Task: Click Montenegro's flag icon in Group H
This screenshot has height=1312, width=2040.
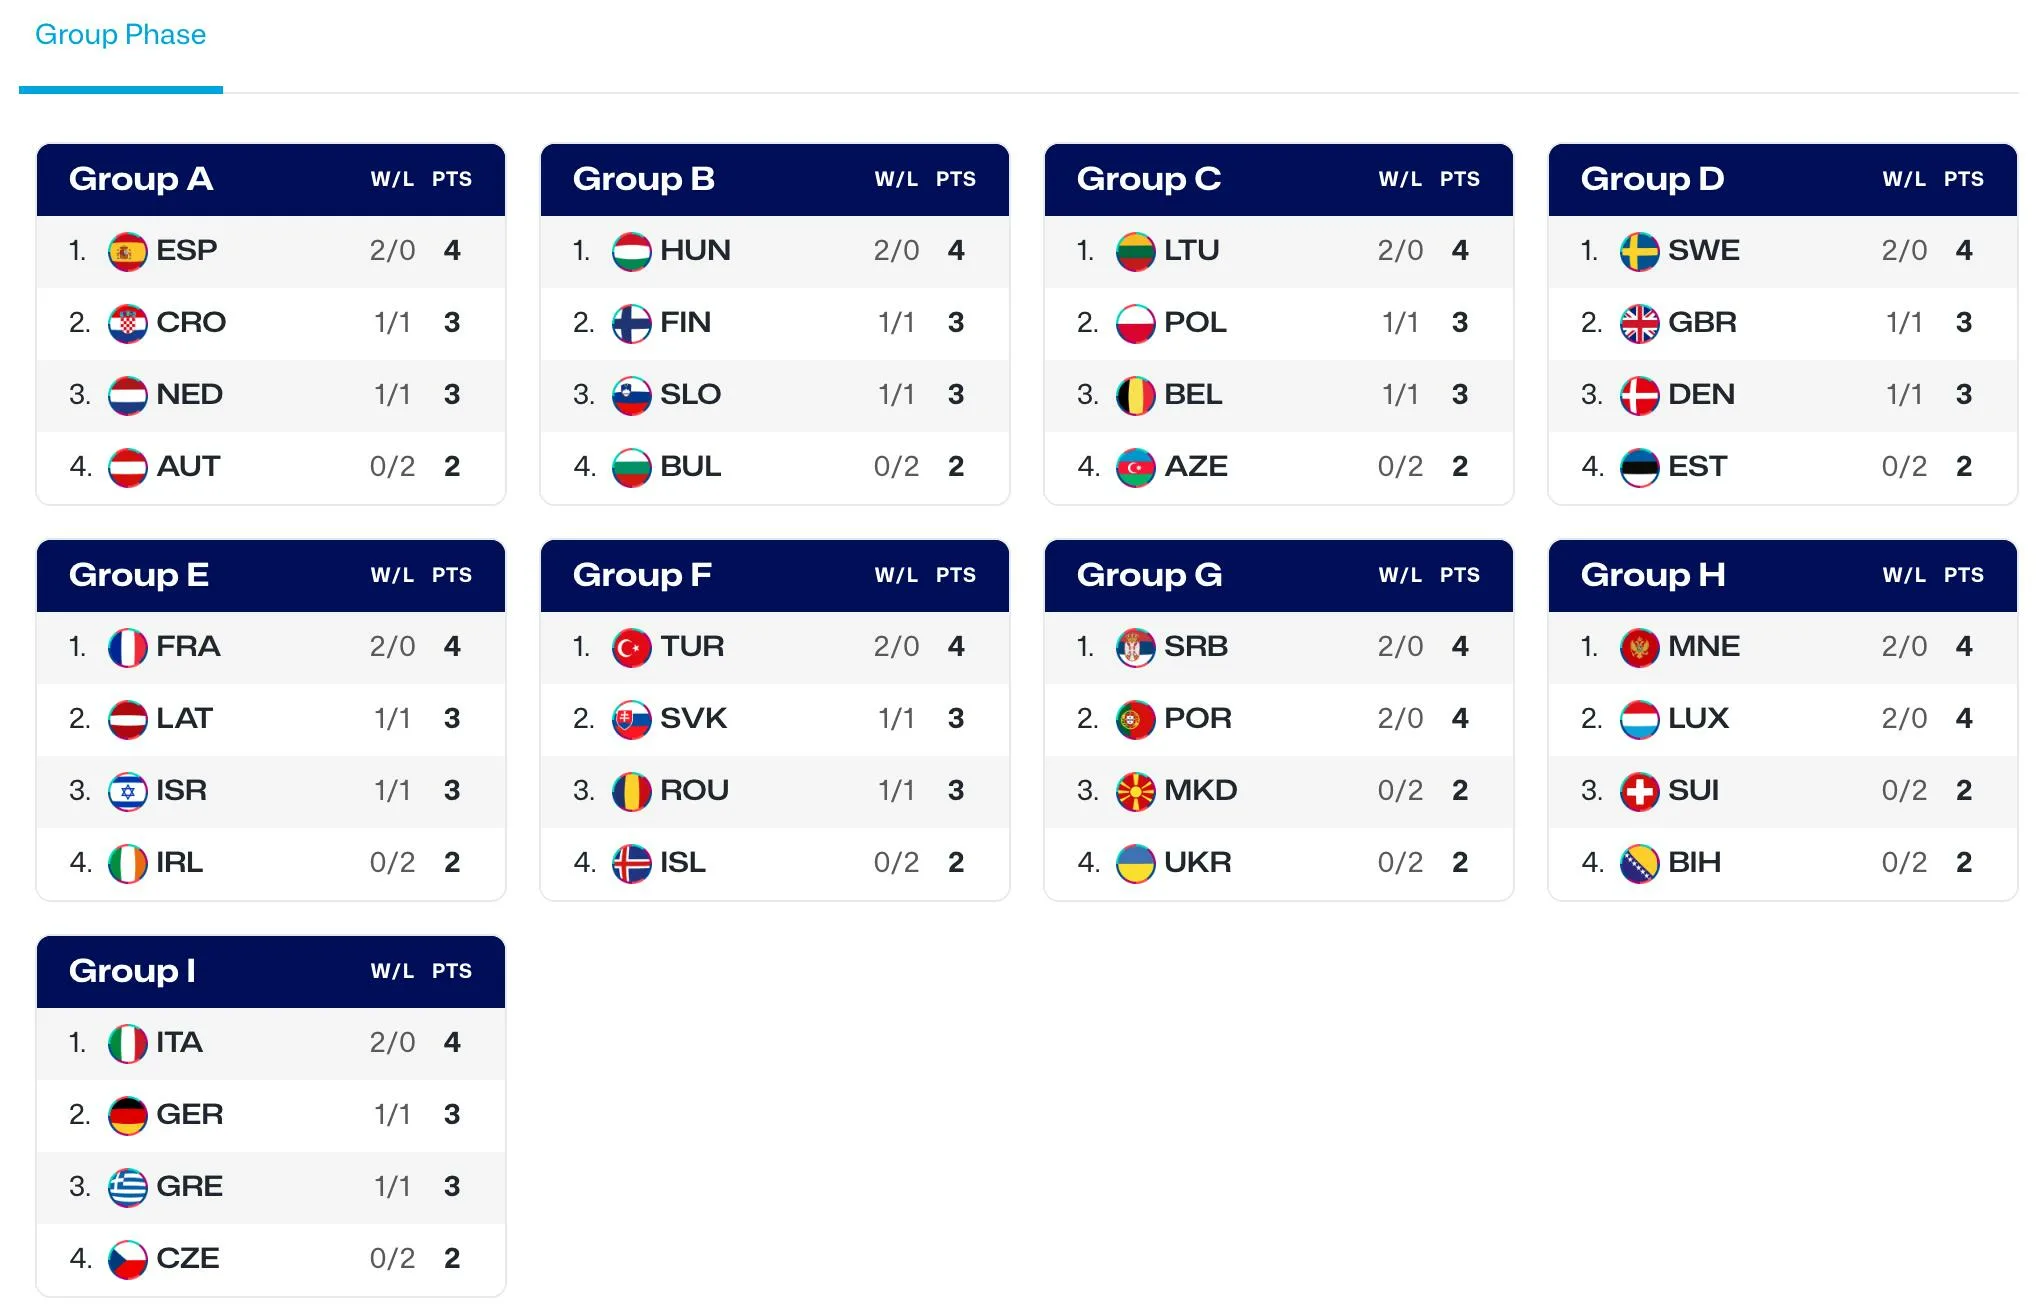Action: (x=1639, y=647)
